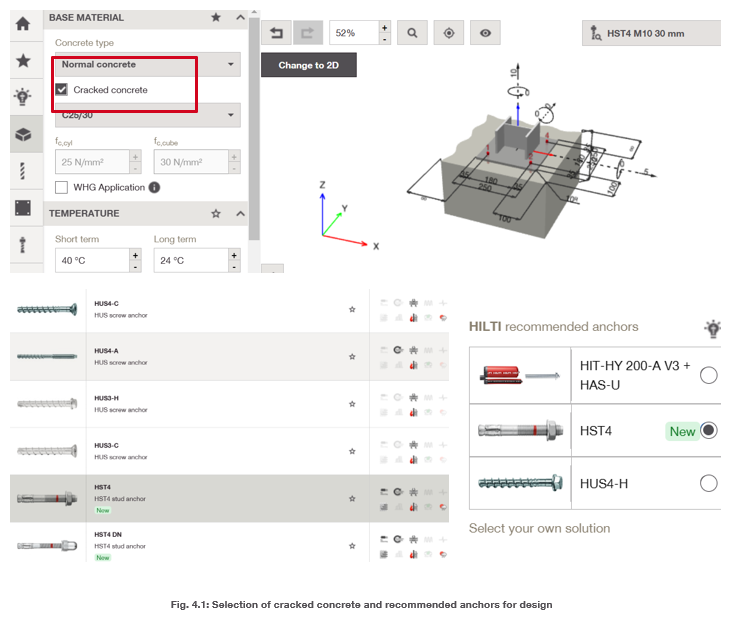Screen dimensions: 736x619
Task: Enable the WHG Application checkbox
Action: coord(61,187)
